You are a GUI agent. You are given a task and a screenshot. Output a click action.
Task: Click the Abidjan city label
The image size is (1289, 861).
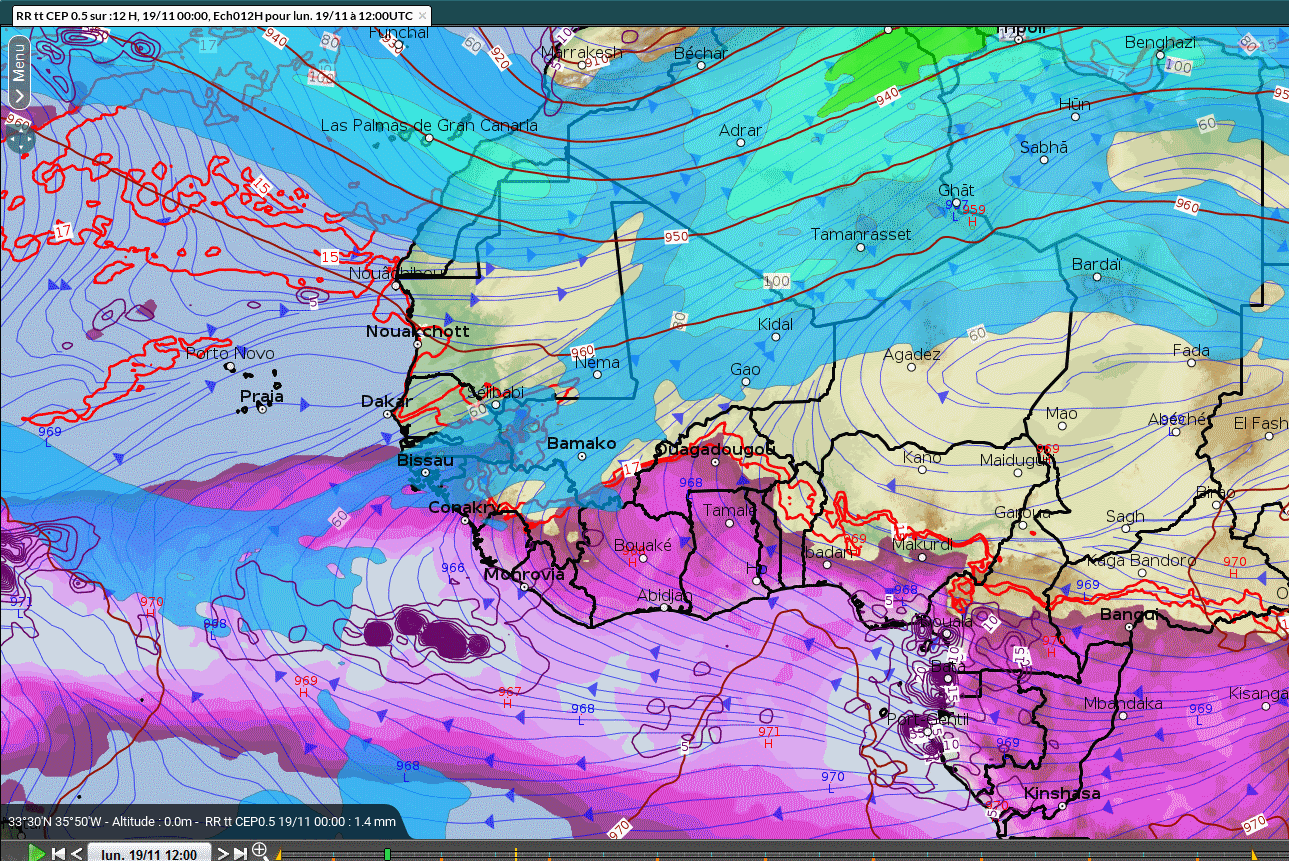click(x=664, y=595)
